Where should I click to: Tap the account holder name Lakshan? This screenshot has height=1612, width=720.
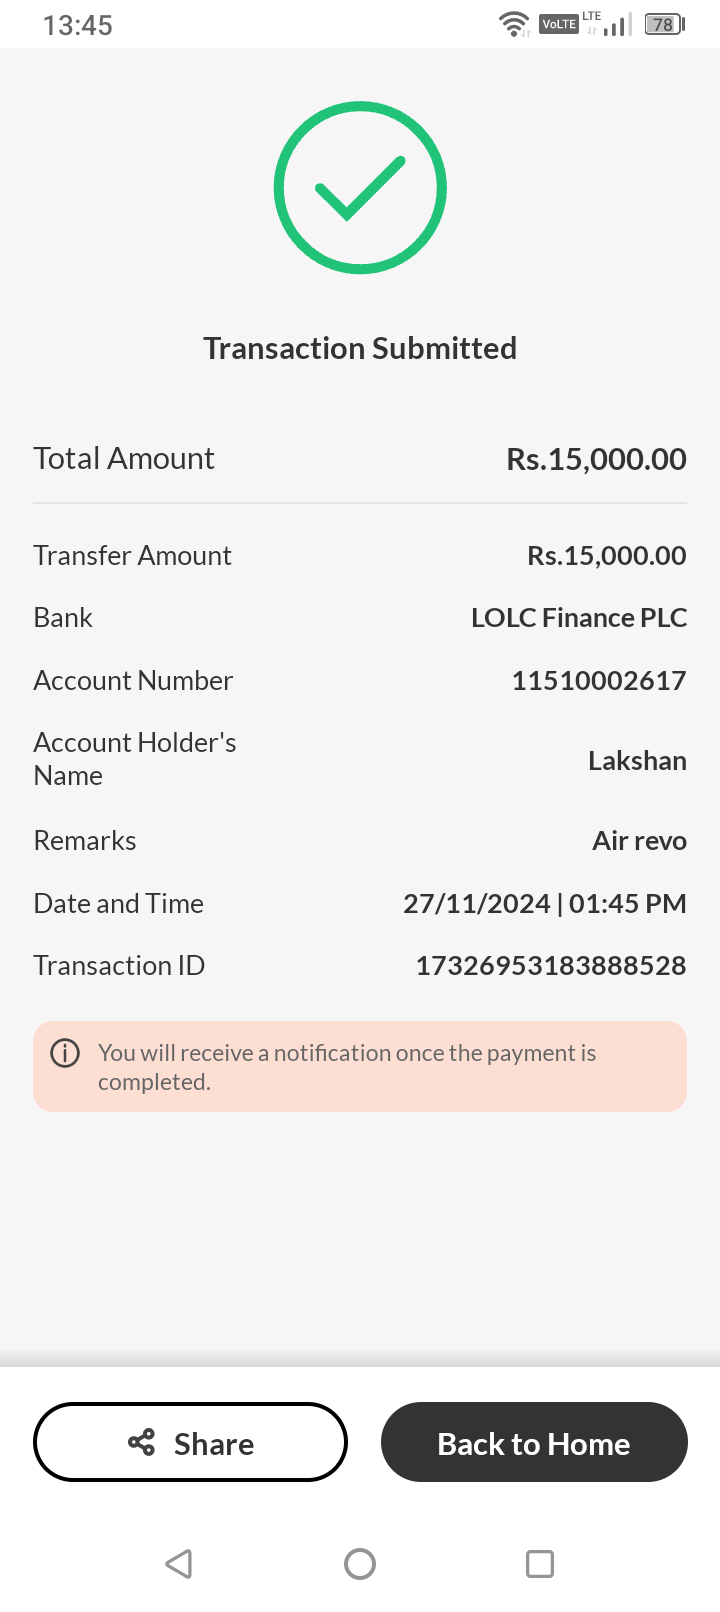[x=637, y=761]
